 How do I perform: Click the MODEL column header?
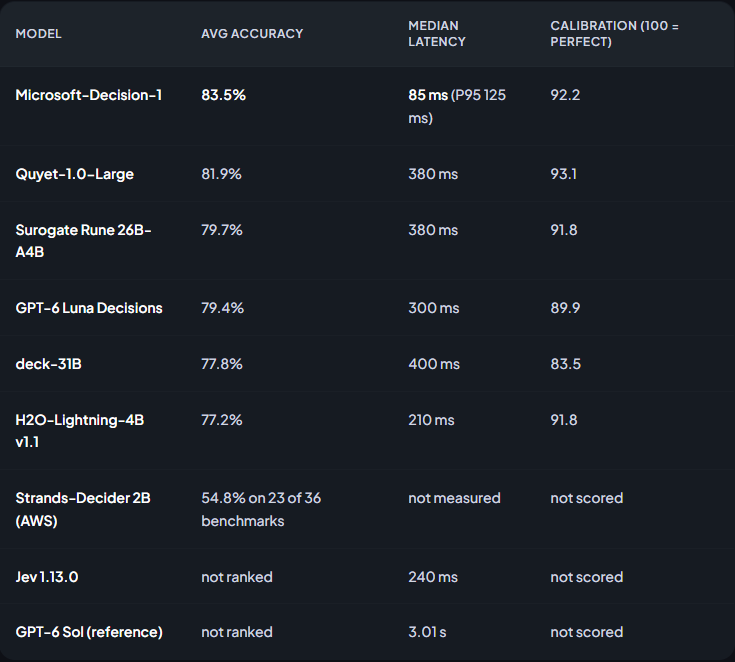tap(38, 34)
